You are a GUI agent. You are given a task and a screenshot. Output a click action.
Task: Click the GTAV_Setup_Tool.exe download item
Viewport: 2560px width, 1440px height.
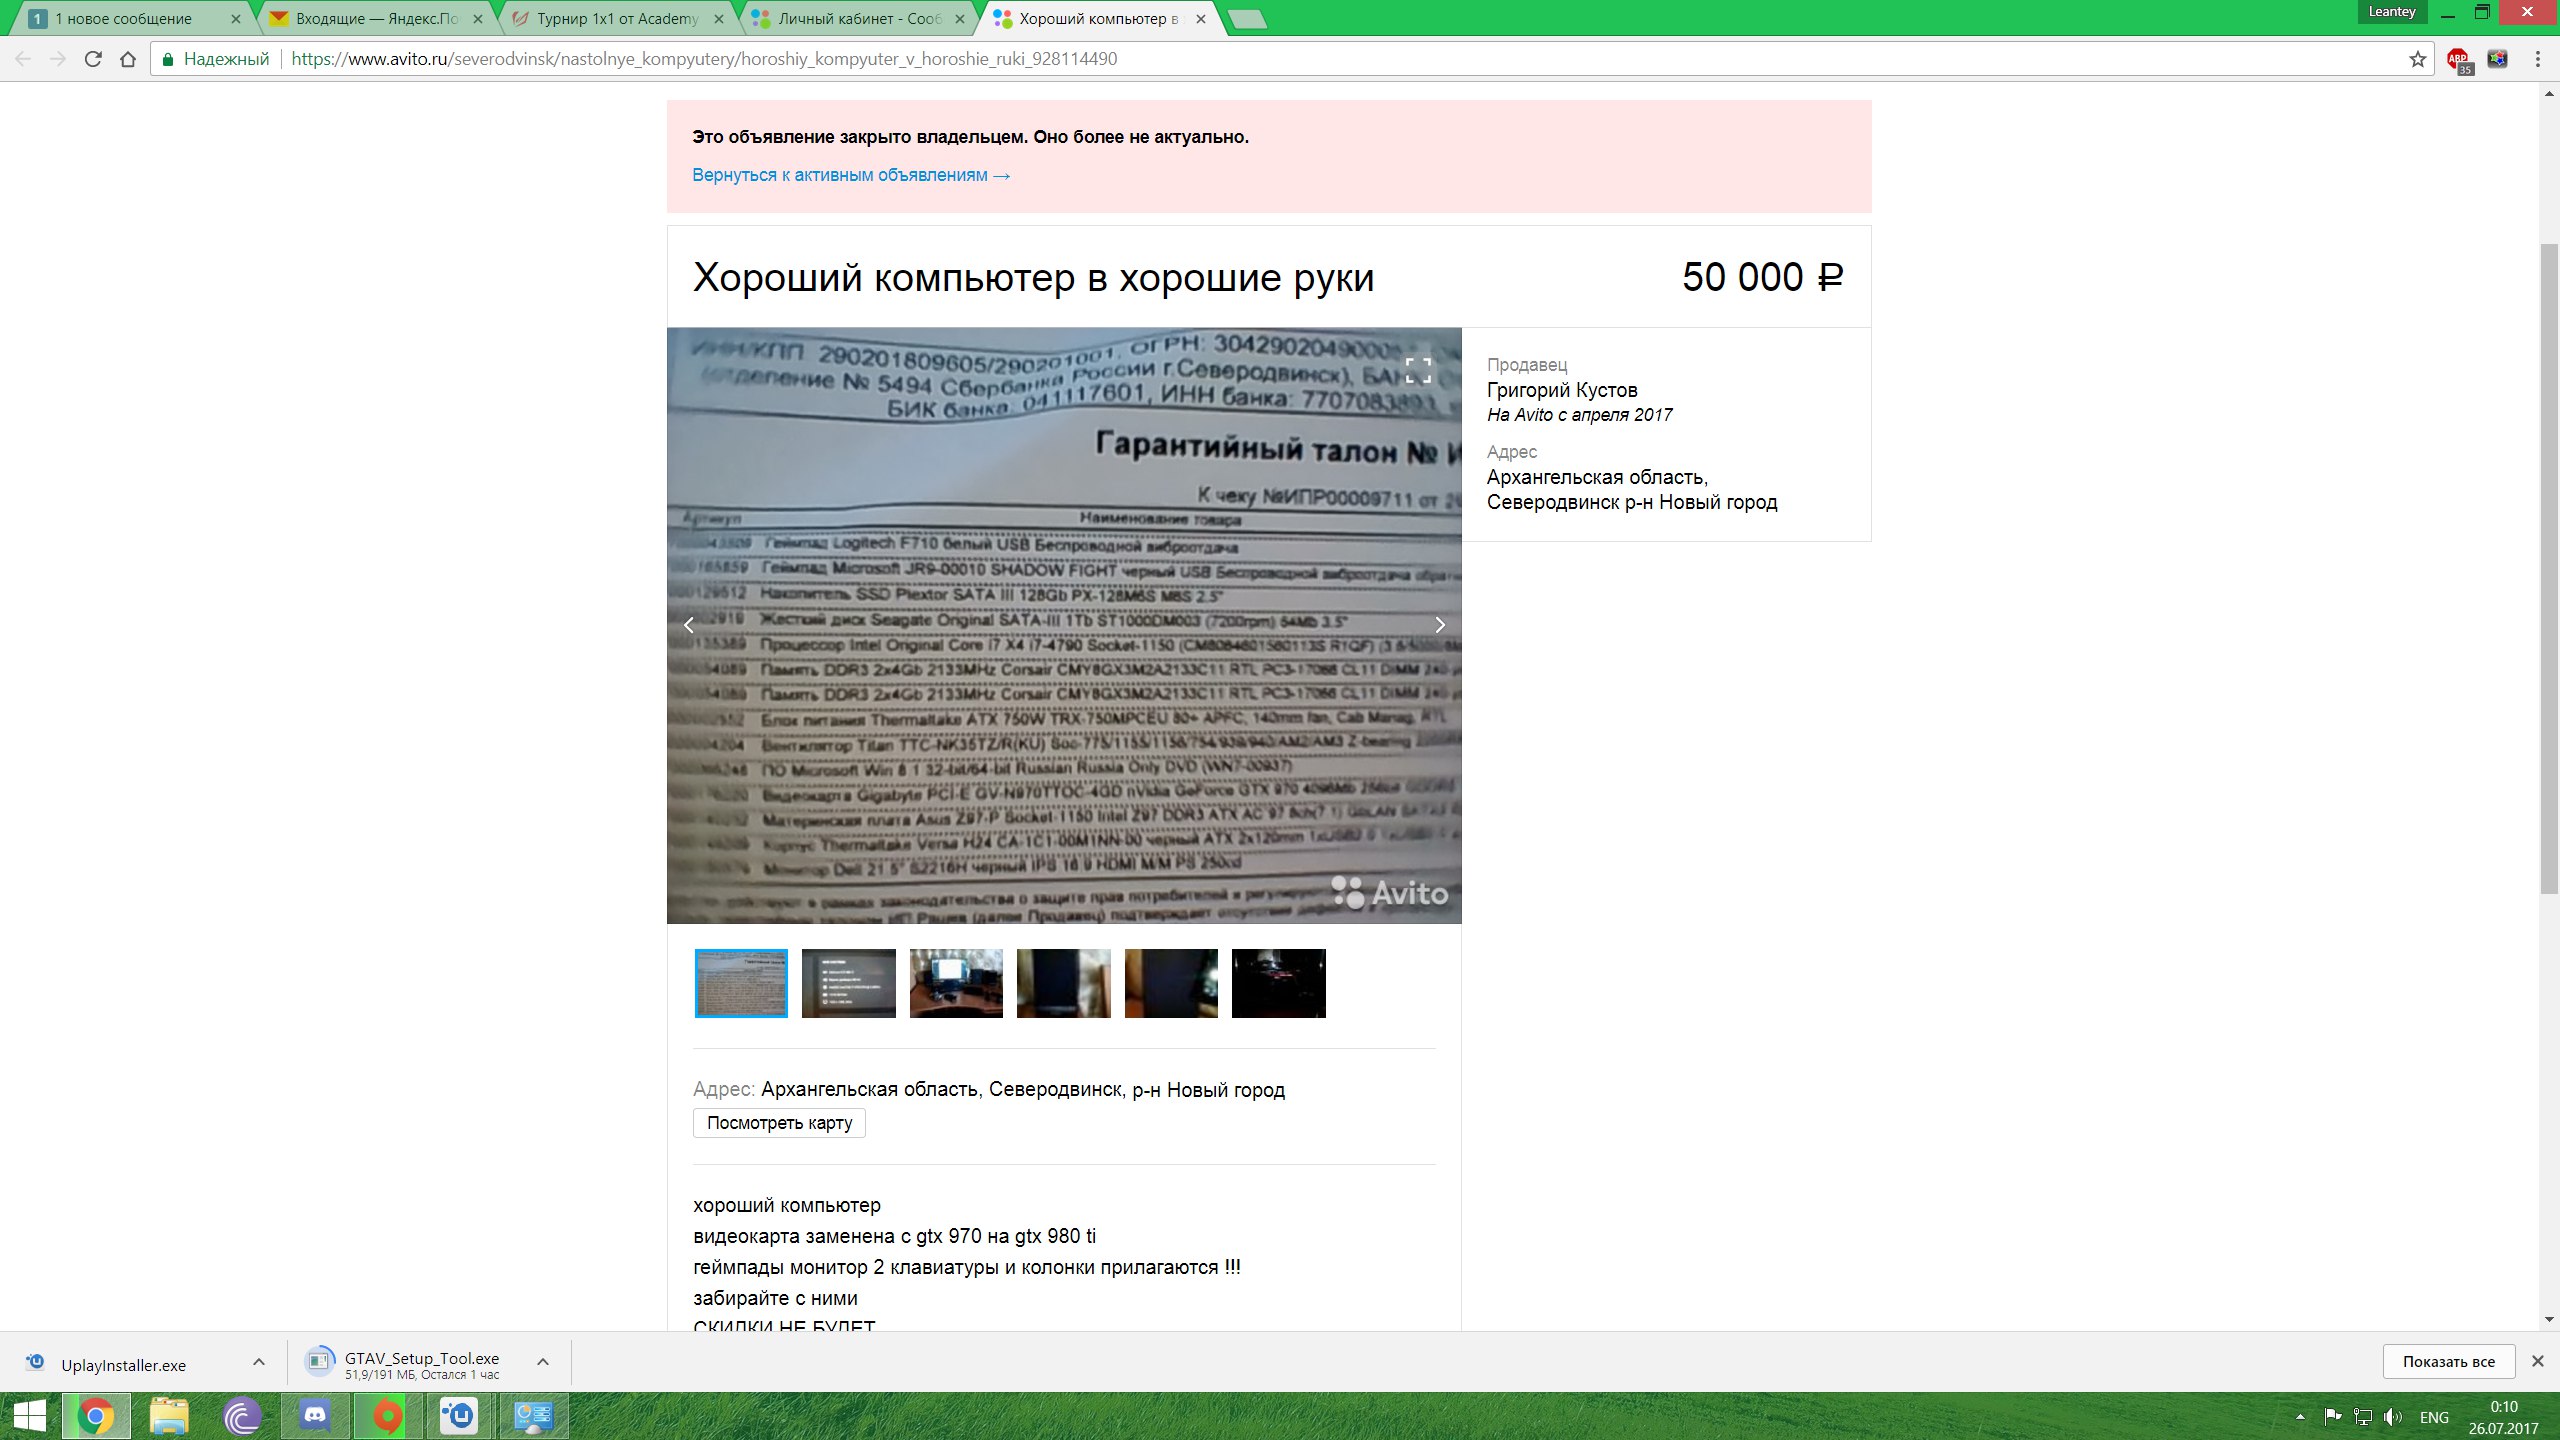tap(421, 1364)
